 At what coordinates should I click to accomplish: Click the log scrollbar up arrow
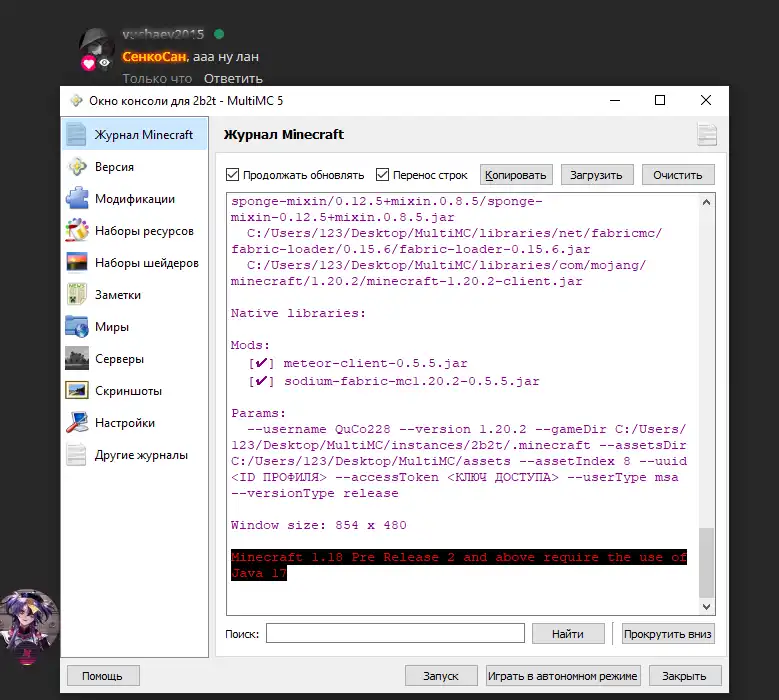coord(706,202)
